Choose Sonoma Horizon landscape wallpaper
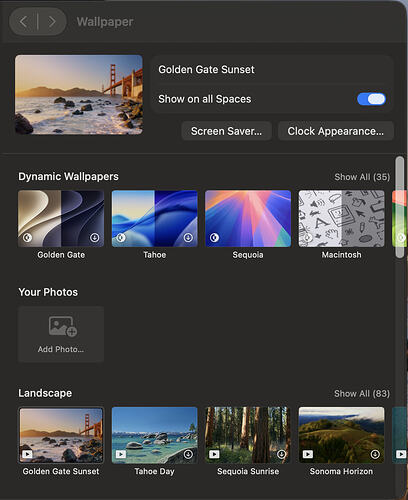Viewport: 408px width, 500px height. point(341,435)
